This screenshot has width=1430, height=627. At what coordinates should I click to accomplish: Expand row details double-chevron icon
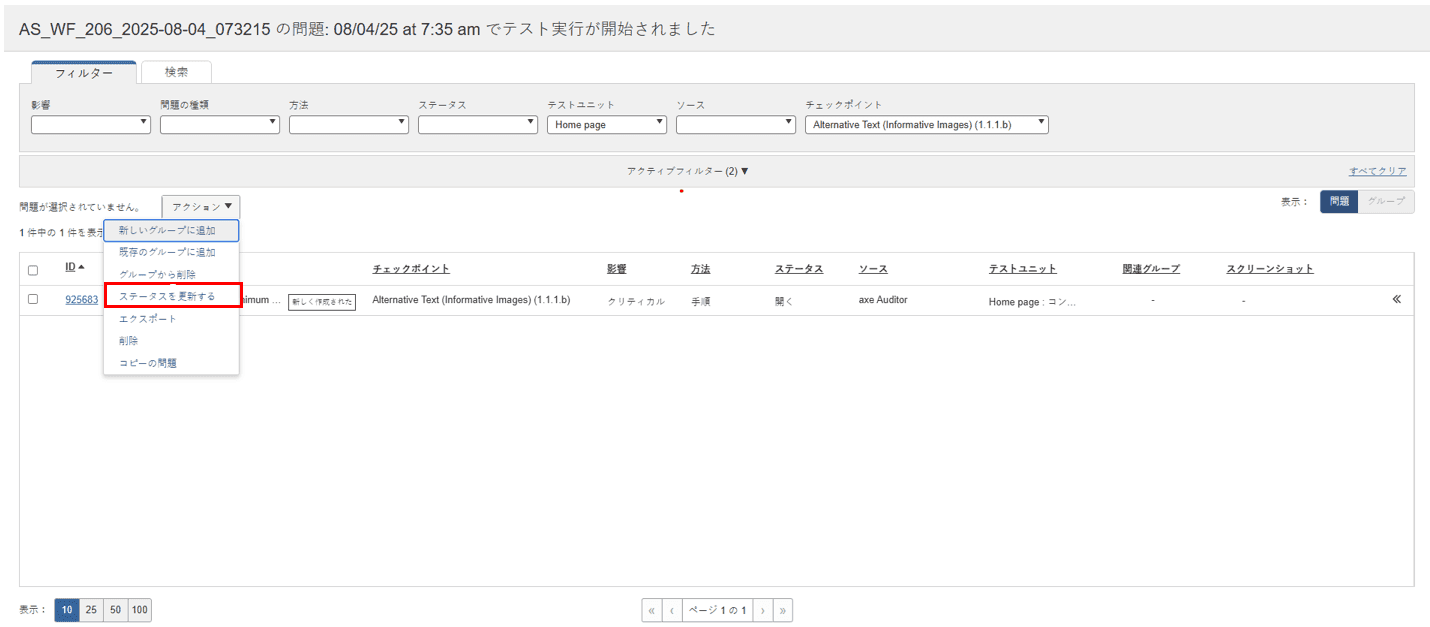tap(1396, 299)
